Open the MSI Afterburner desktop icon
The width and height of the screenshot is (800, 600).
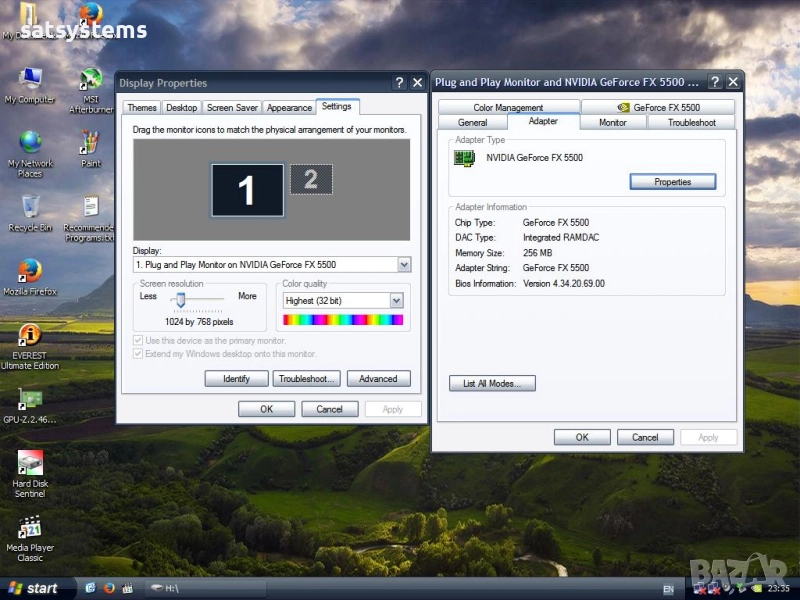[90, 82]
